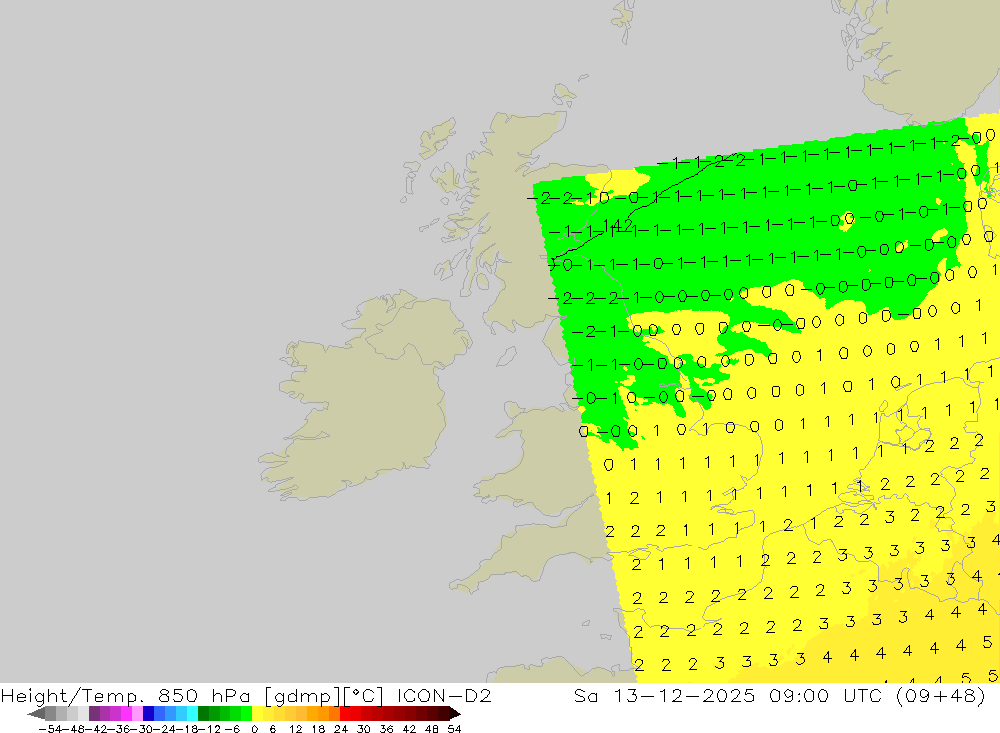Click the date "13-12-2025"
Image resolution: width=1000 pixels, height=733 pixels.
coord(684,695)
